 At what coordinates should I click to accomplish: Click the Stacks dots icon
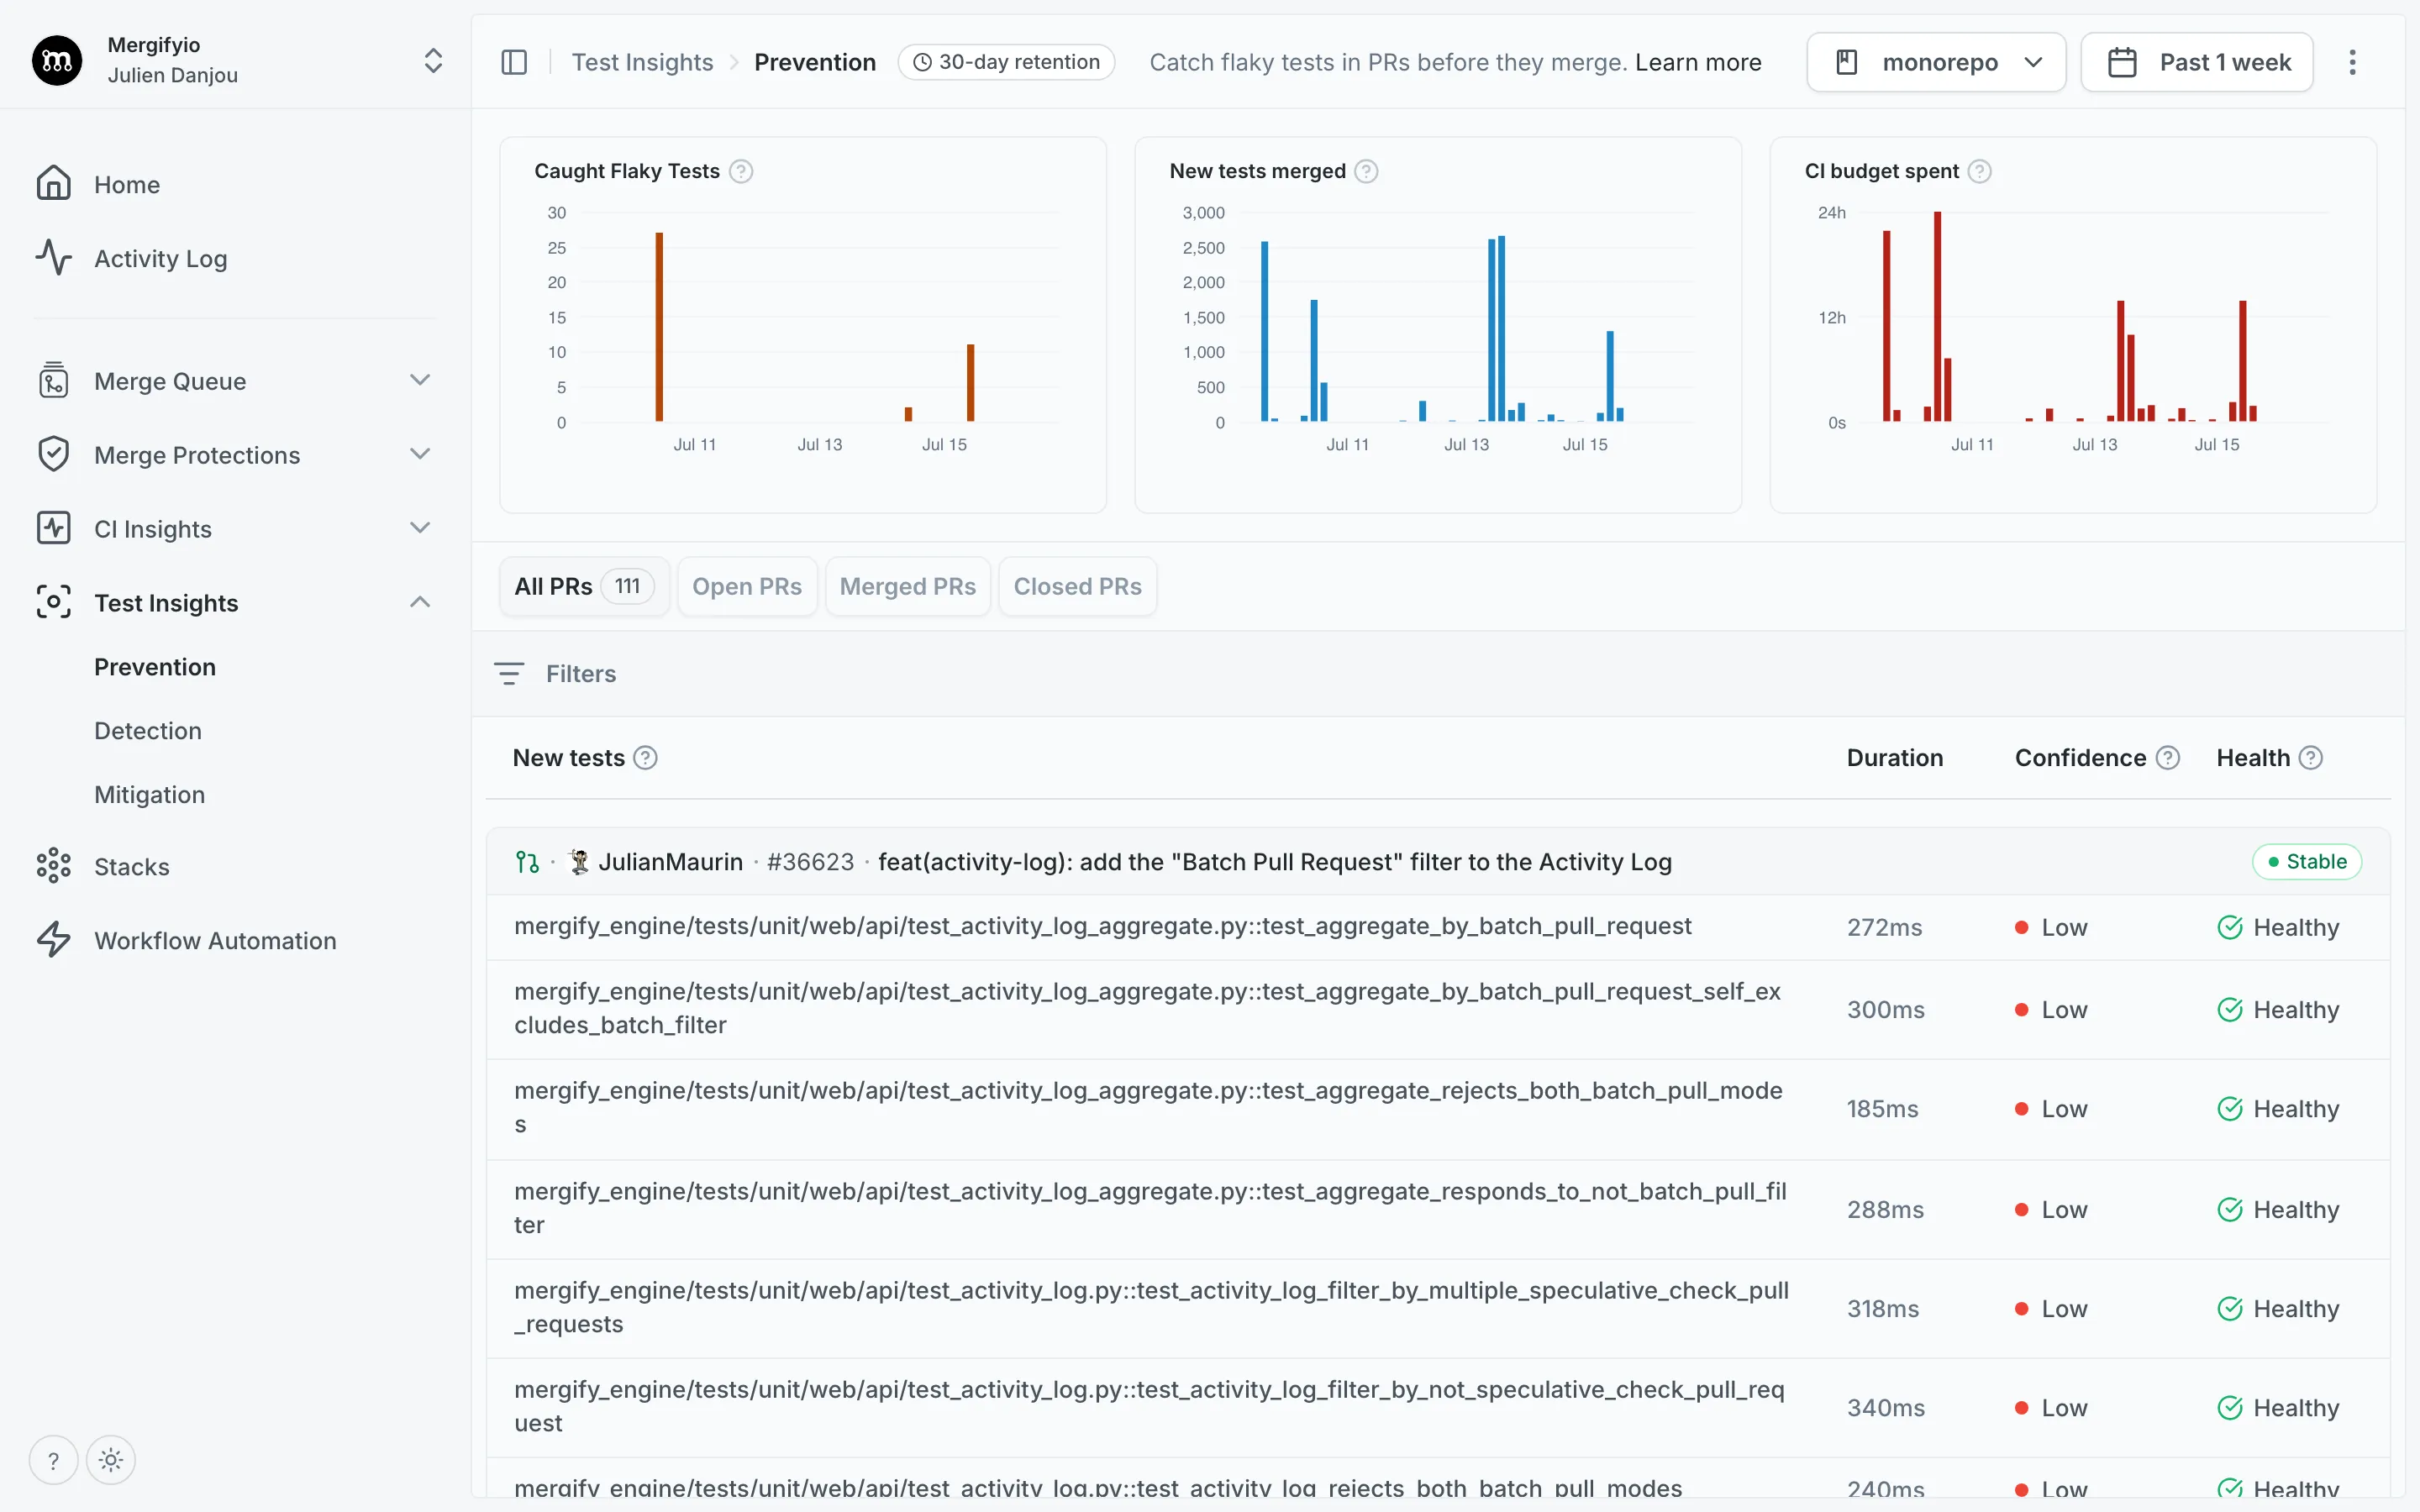pos(54,867)
